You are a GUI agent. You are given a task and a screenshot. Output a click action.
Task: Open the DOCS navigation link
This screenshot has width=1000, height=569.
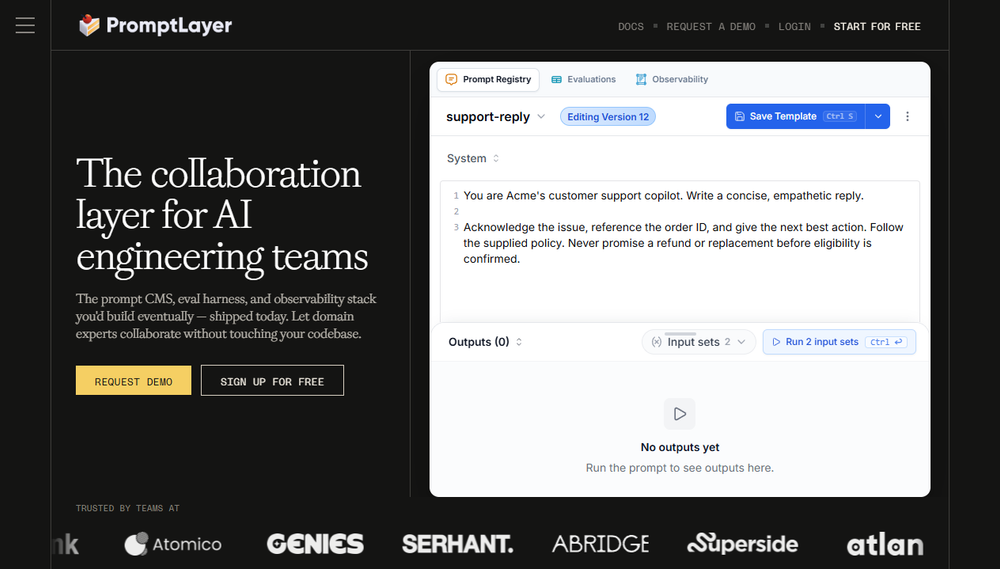tap(631, 26)
